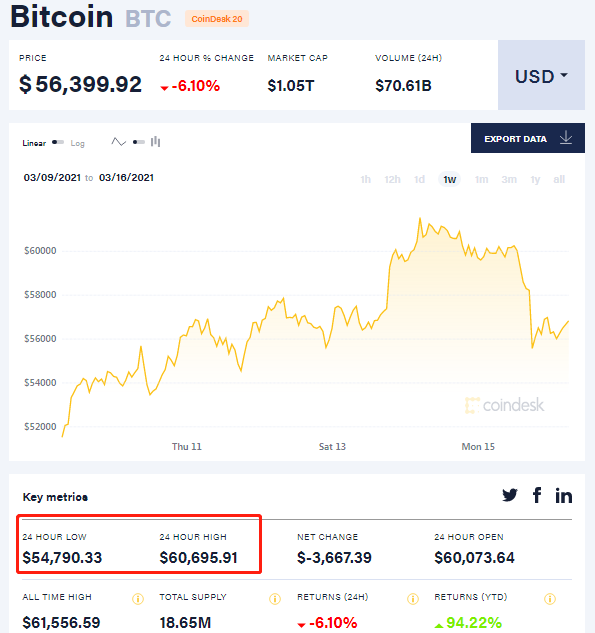Screen dimensions: 595x633
Task: Click the Linear scale label
Action: (34, 143)
